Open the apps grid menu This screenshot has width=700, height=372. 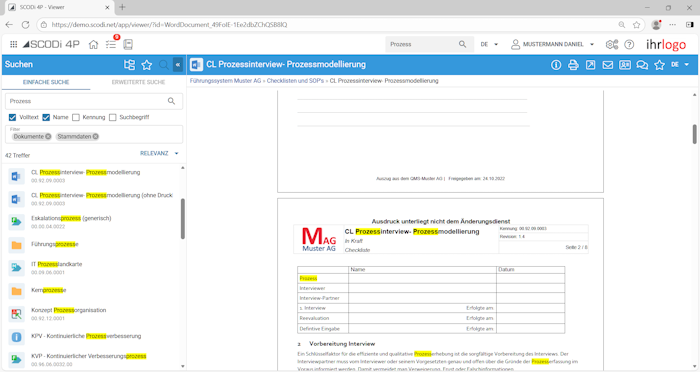[13, 44]
